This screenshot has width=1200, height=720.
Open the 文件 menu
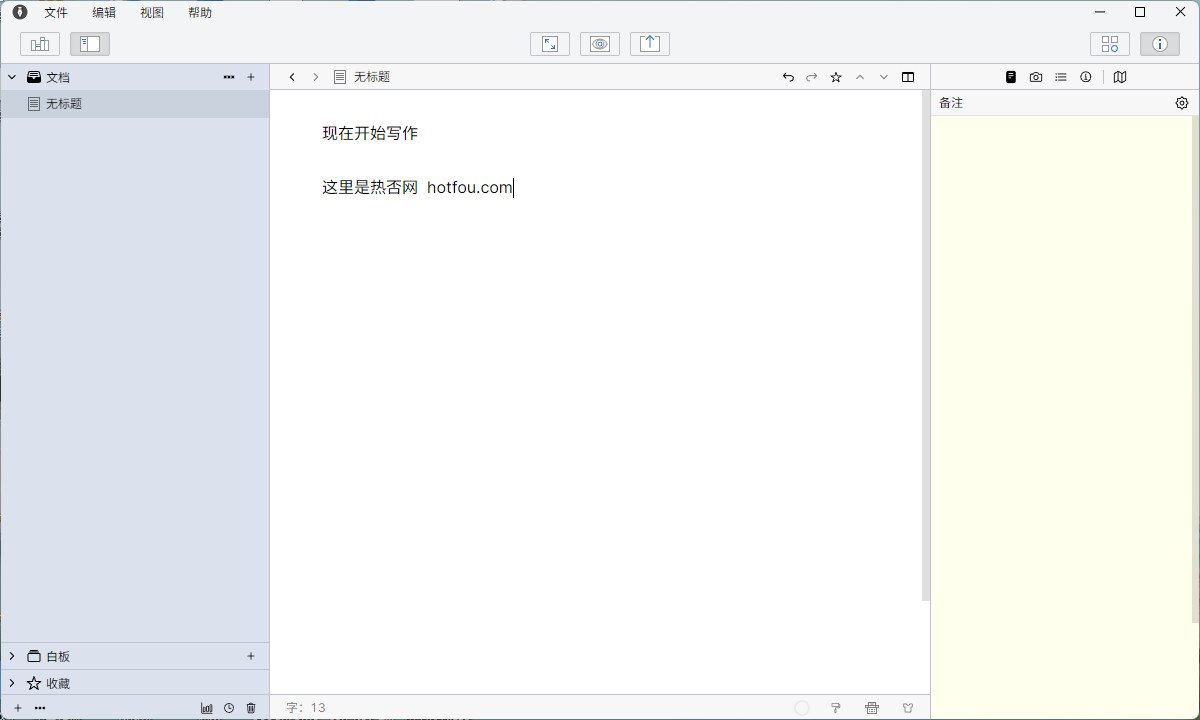click(56, 13)
